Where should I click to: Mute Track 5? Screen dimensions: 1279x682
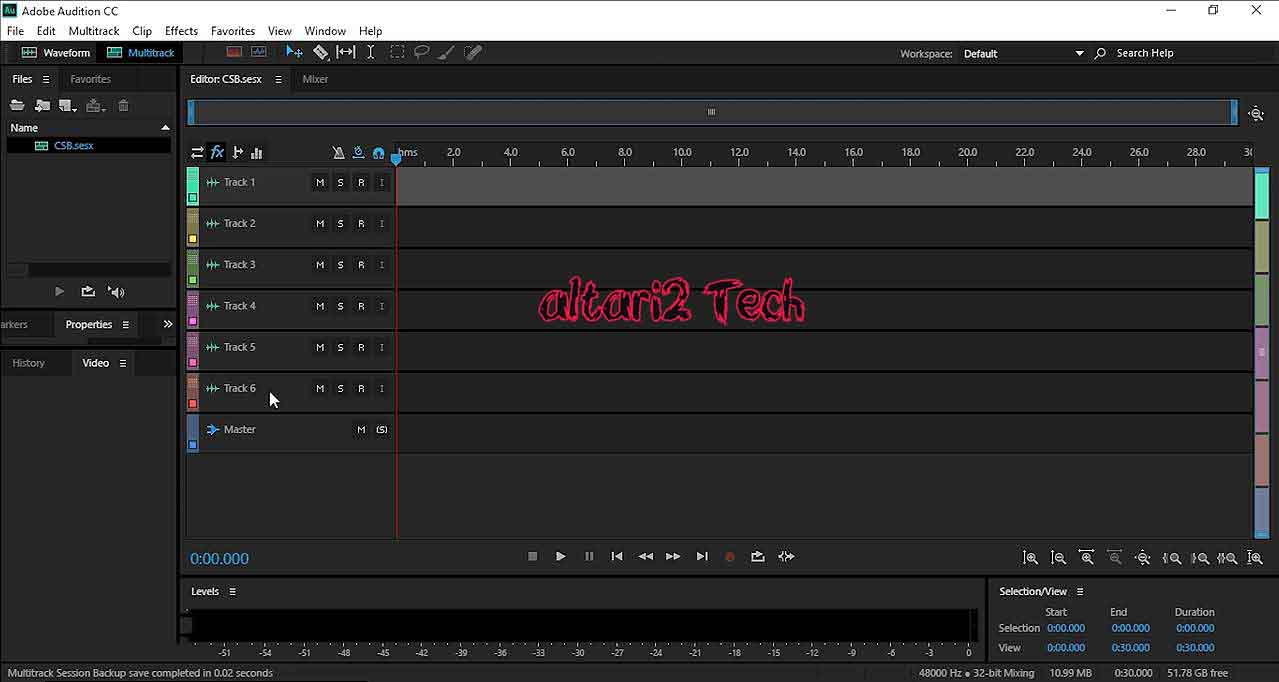320,347
